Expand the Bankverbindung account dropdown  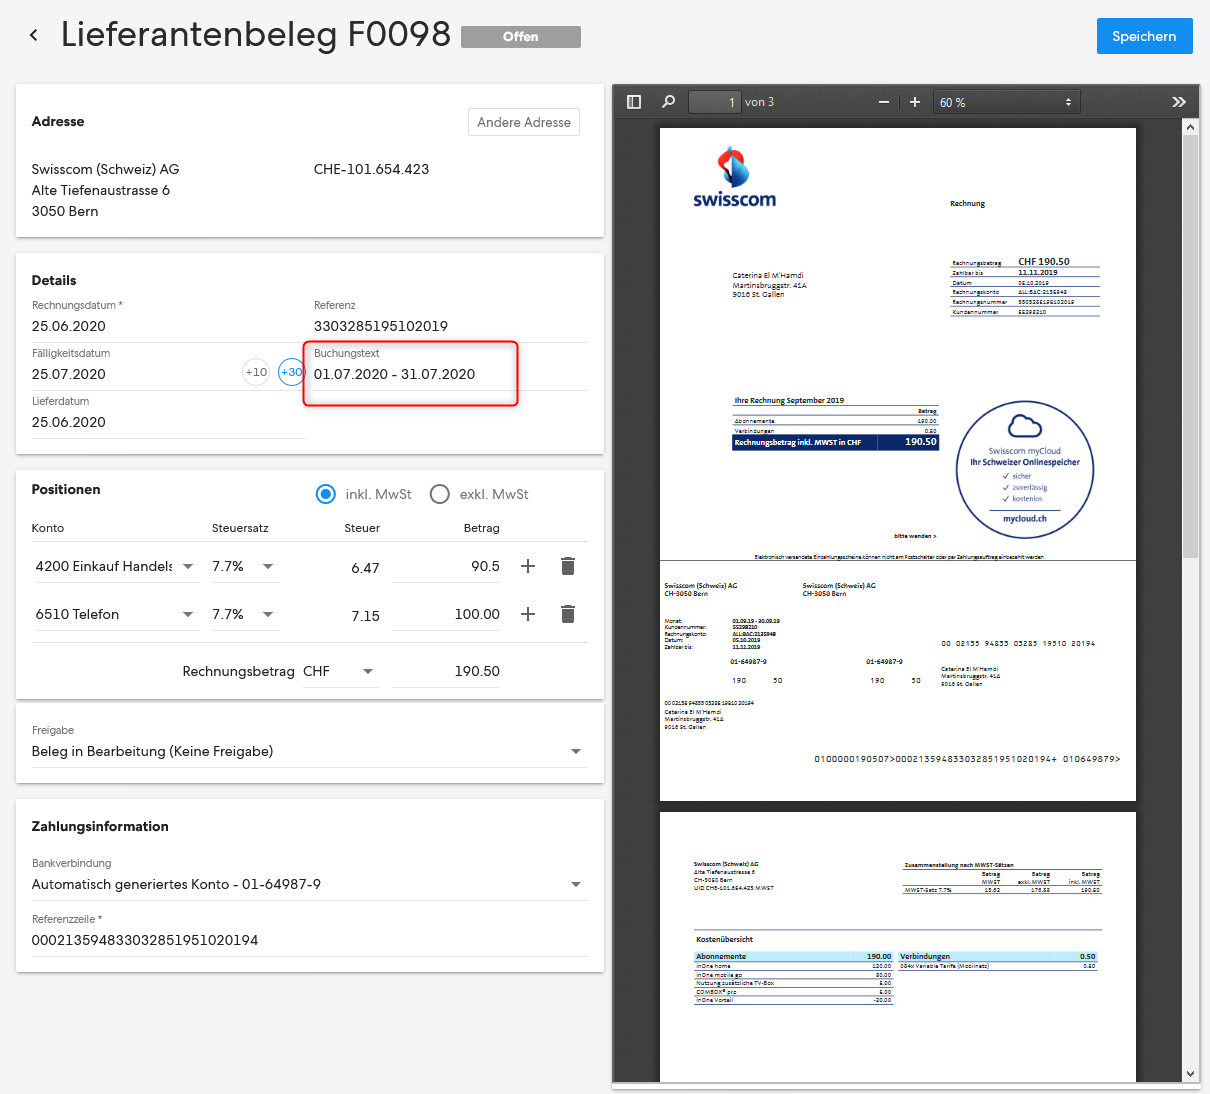tap(576, 884)
